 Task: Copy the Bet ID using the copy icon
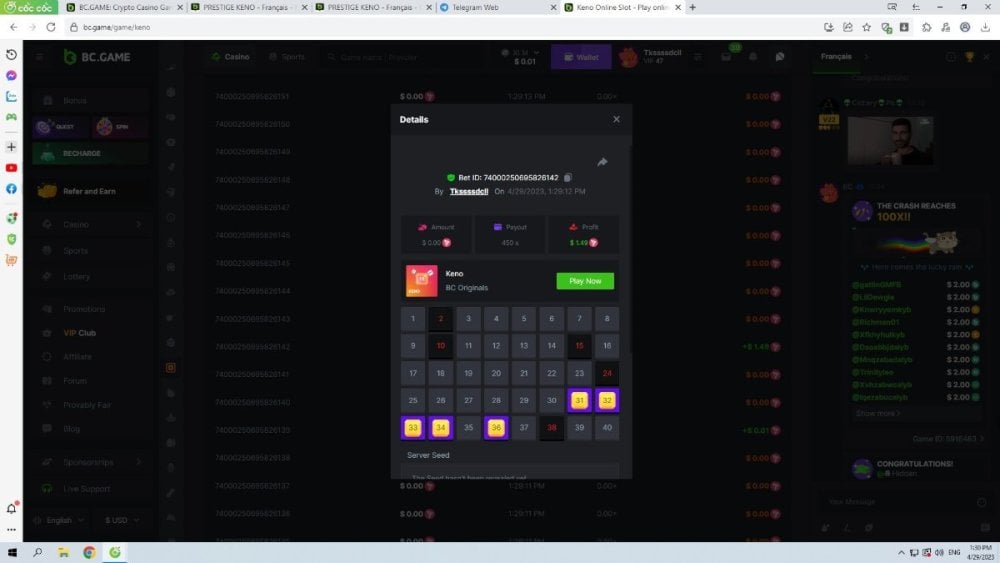point(568,177)
